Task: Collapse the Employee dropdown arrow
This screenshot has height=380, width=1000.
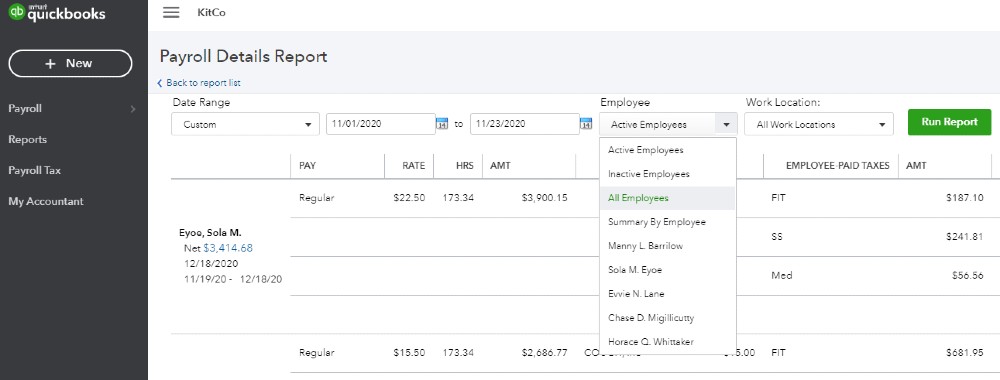Action: [726, 124]
